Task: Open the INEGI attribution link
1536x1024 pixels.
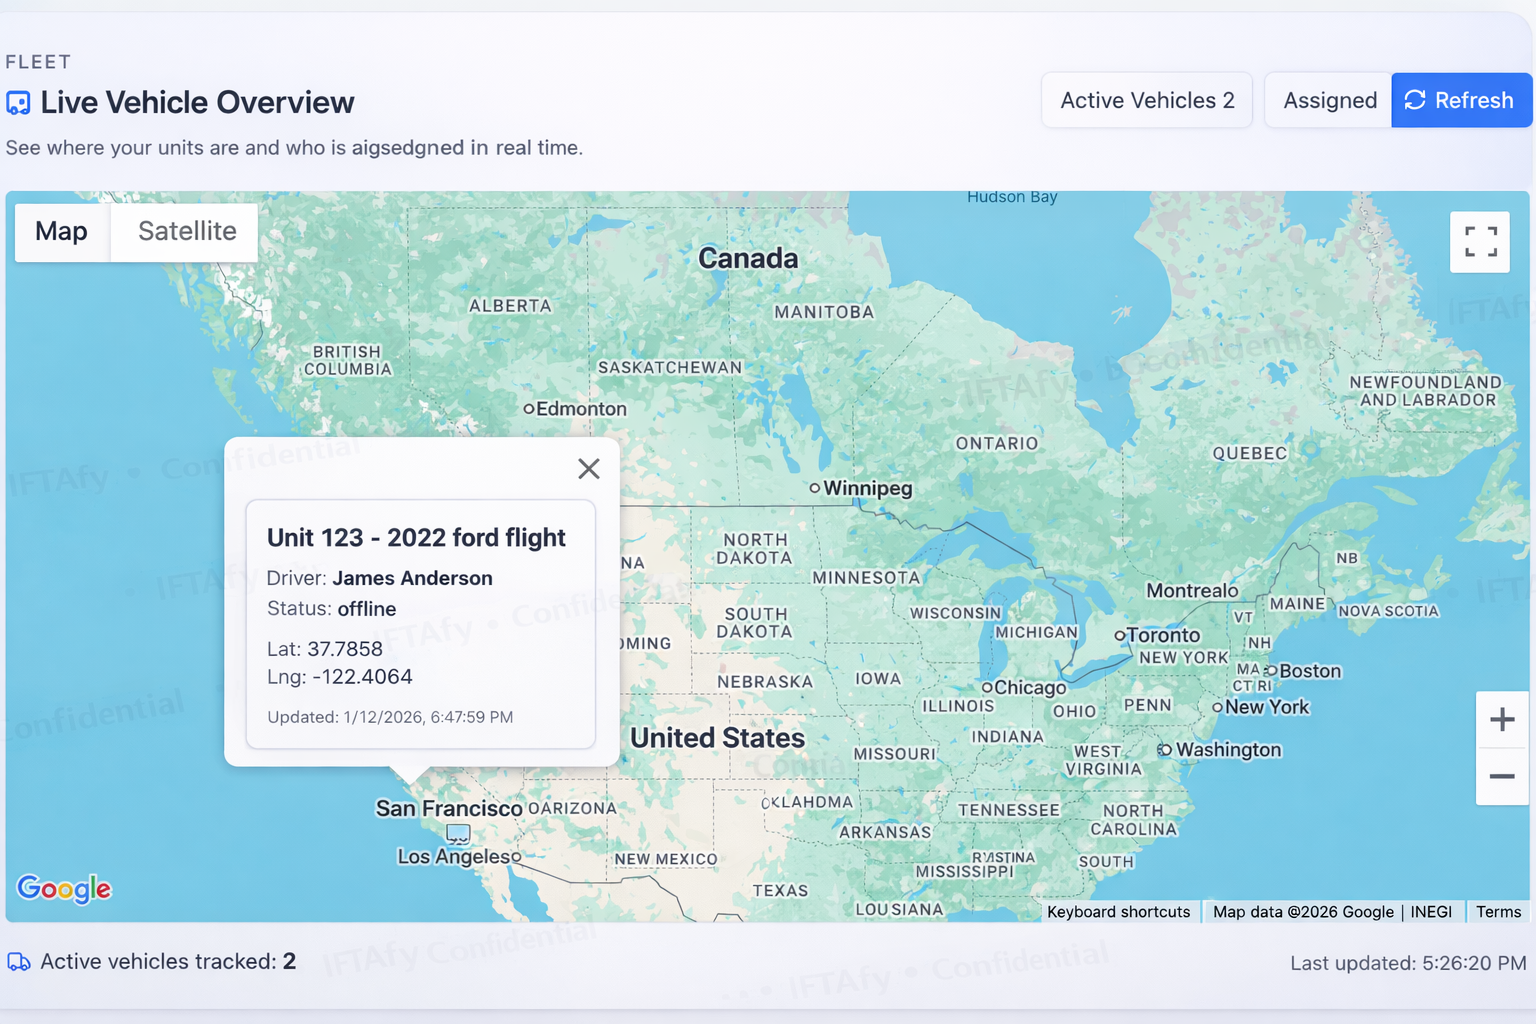Action: (x=1432, y=911)
